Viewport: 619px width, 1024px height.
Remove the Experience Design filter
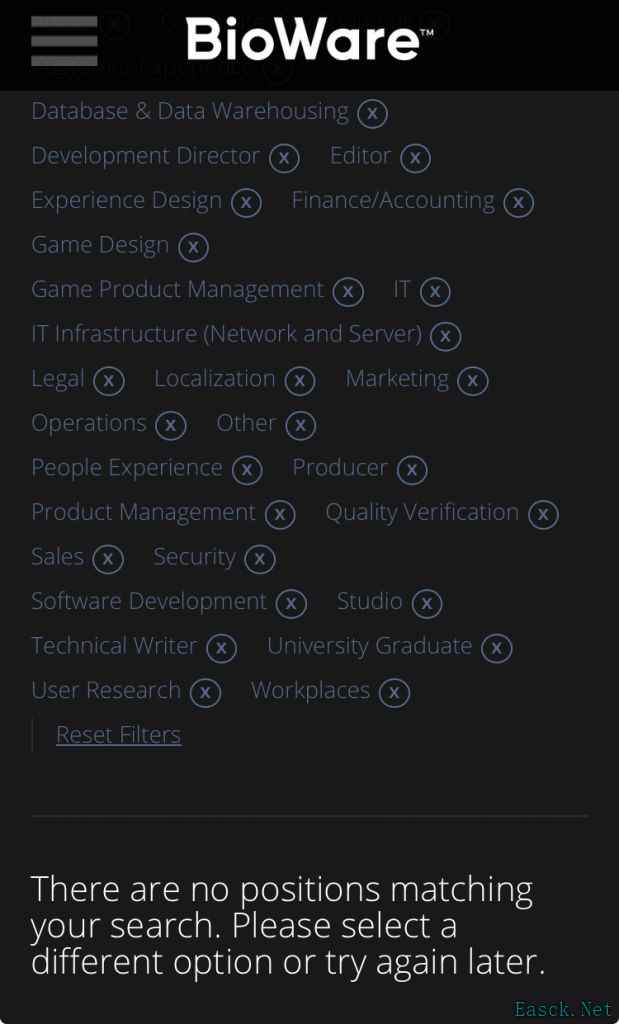246,203
